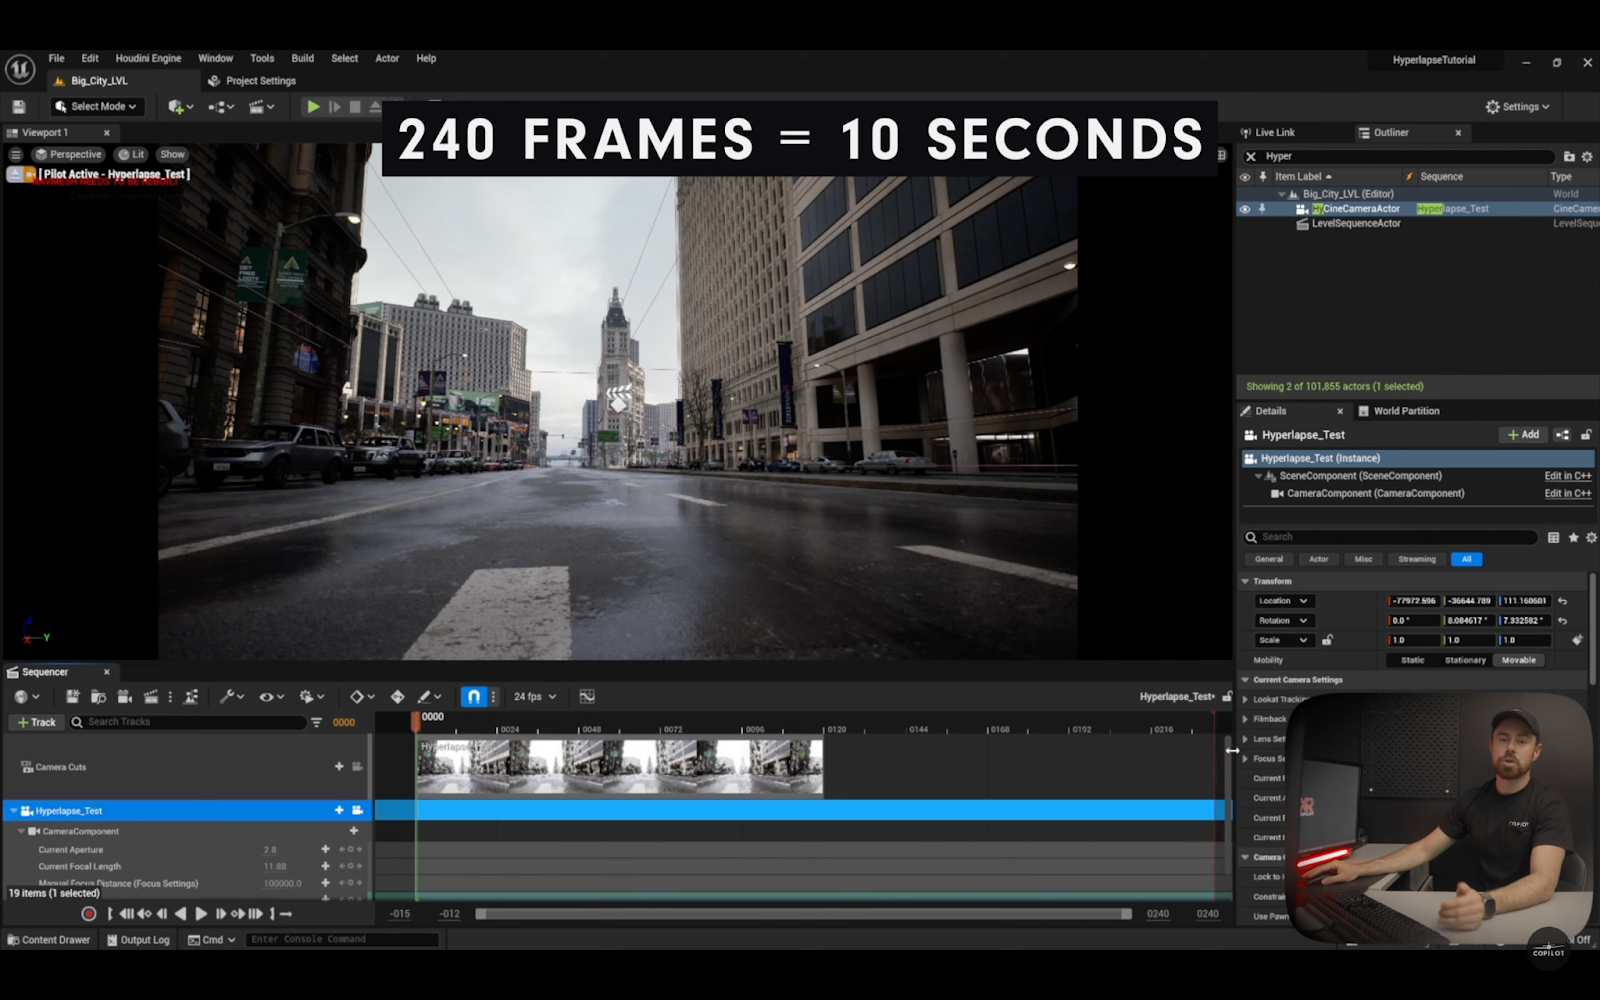The height and width of the screenshot is (1000, 1600).
Task: Open Sequencer wrench actions menu
Action: [233, 696]
